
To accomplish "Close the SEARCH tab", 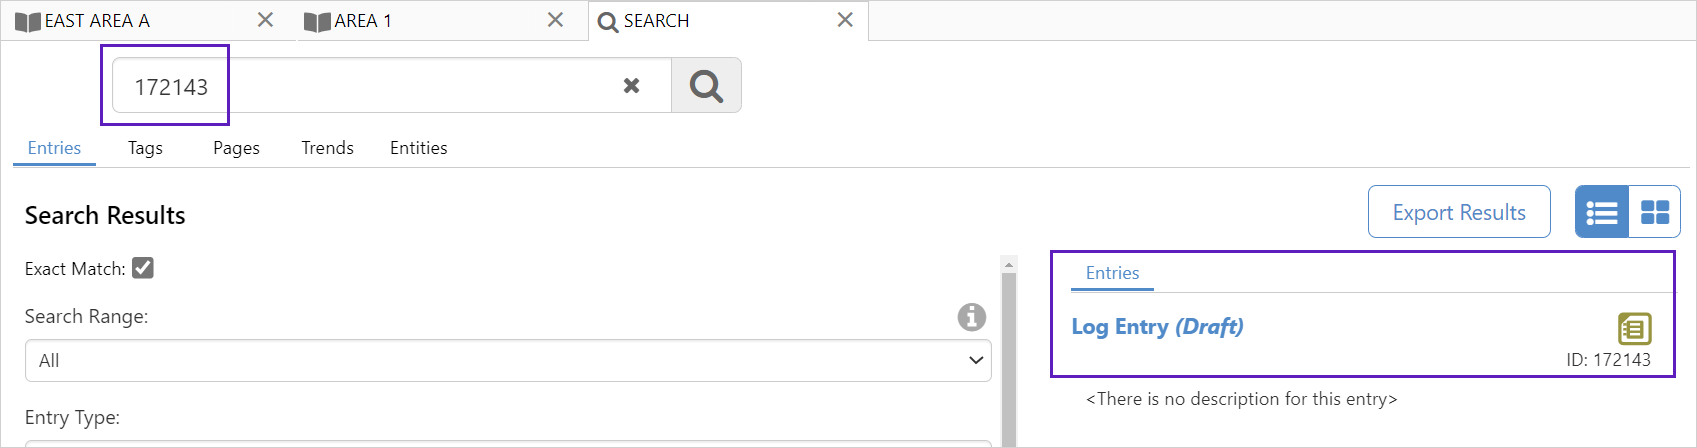I will [845, 20].
